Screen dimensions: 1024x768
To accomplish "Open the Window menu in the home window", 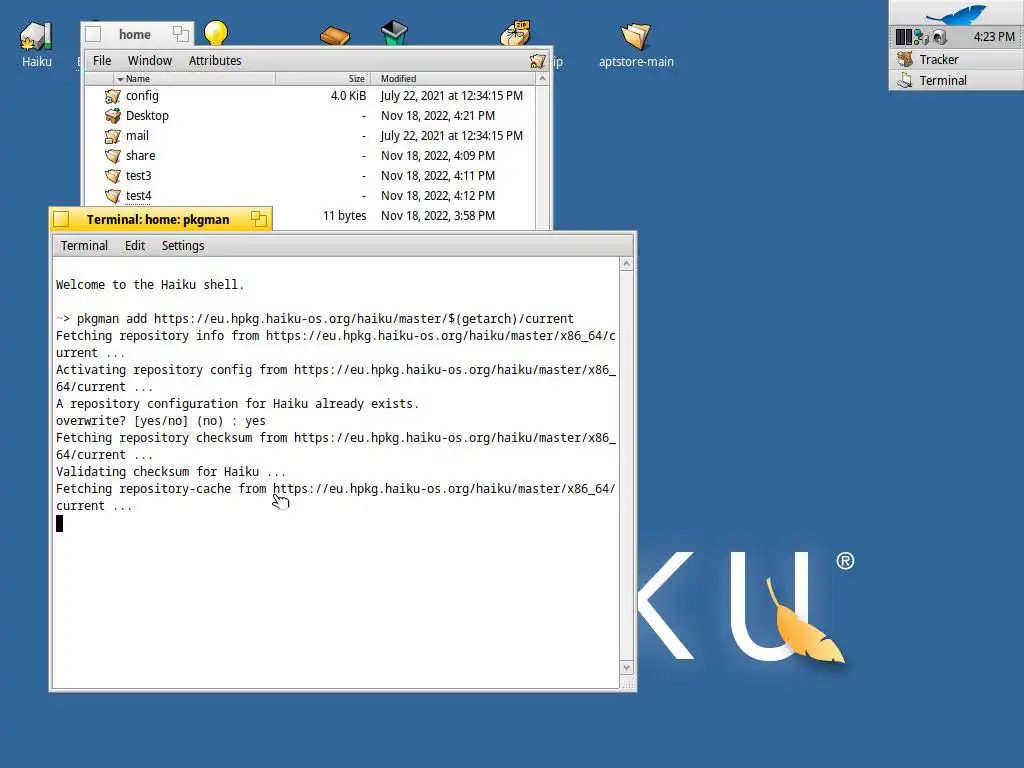I will point(150,61).
